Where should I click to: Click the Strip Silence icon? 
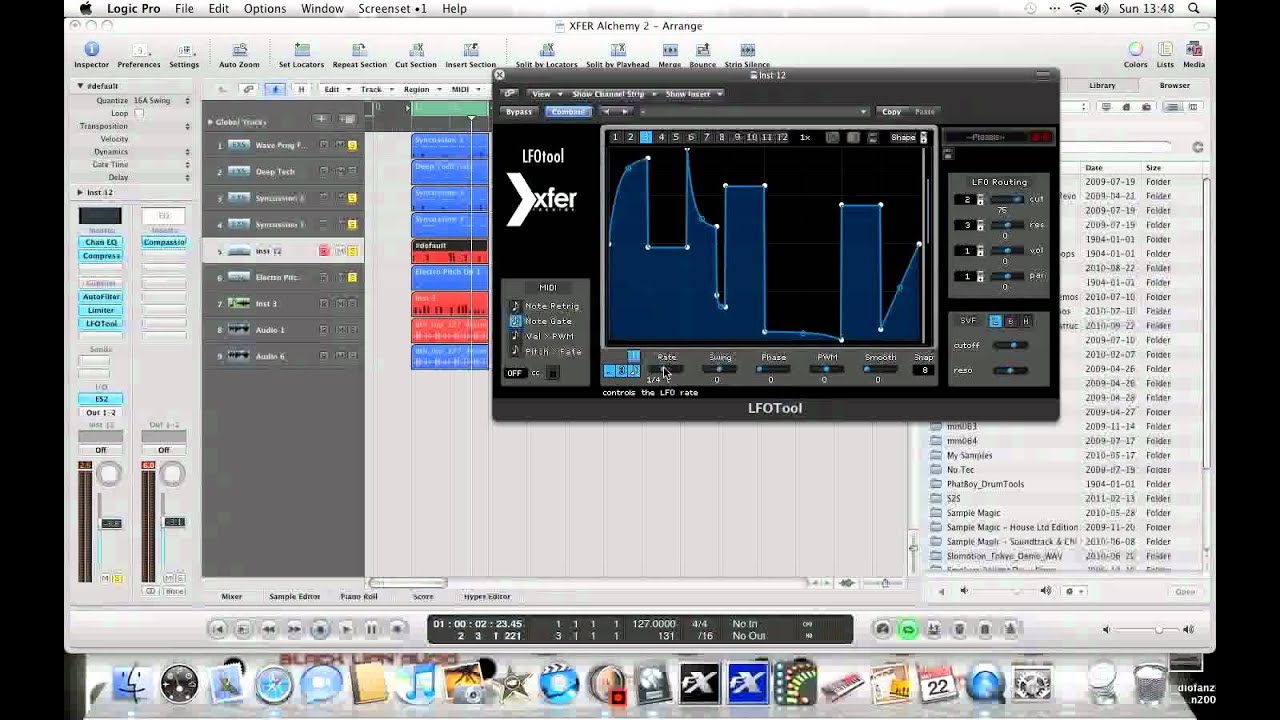[x=747, y=50]
